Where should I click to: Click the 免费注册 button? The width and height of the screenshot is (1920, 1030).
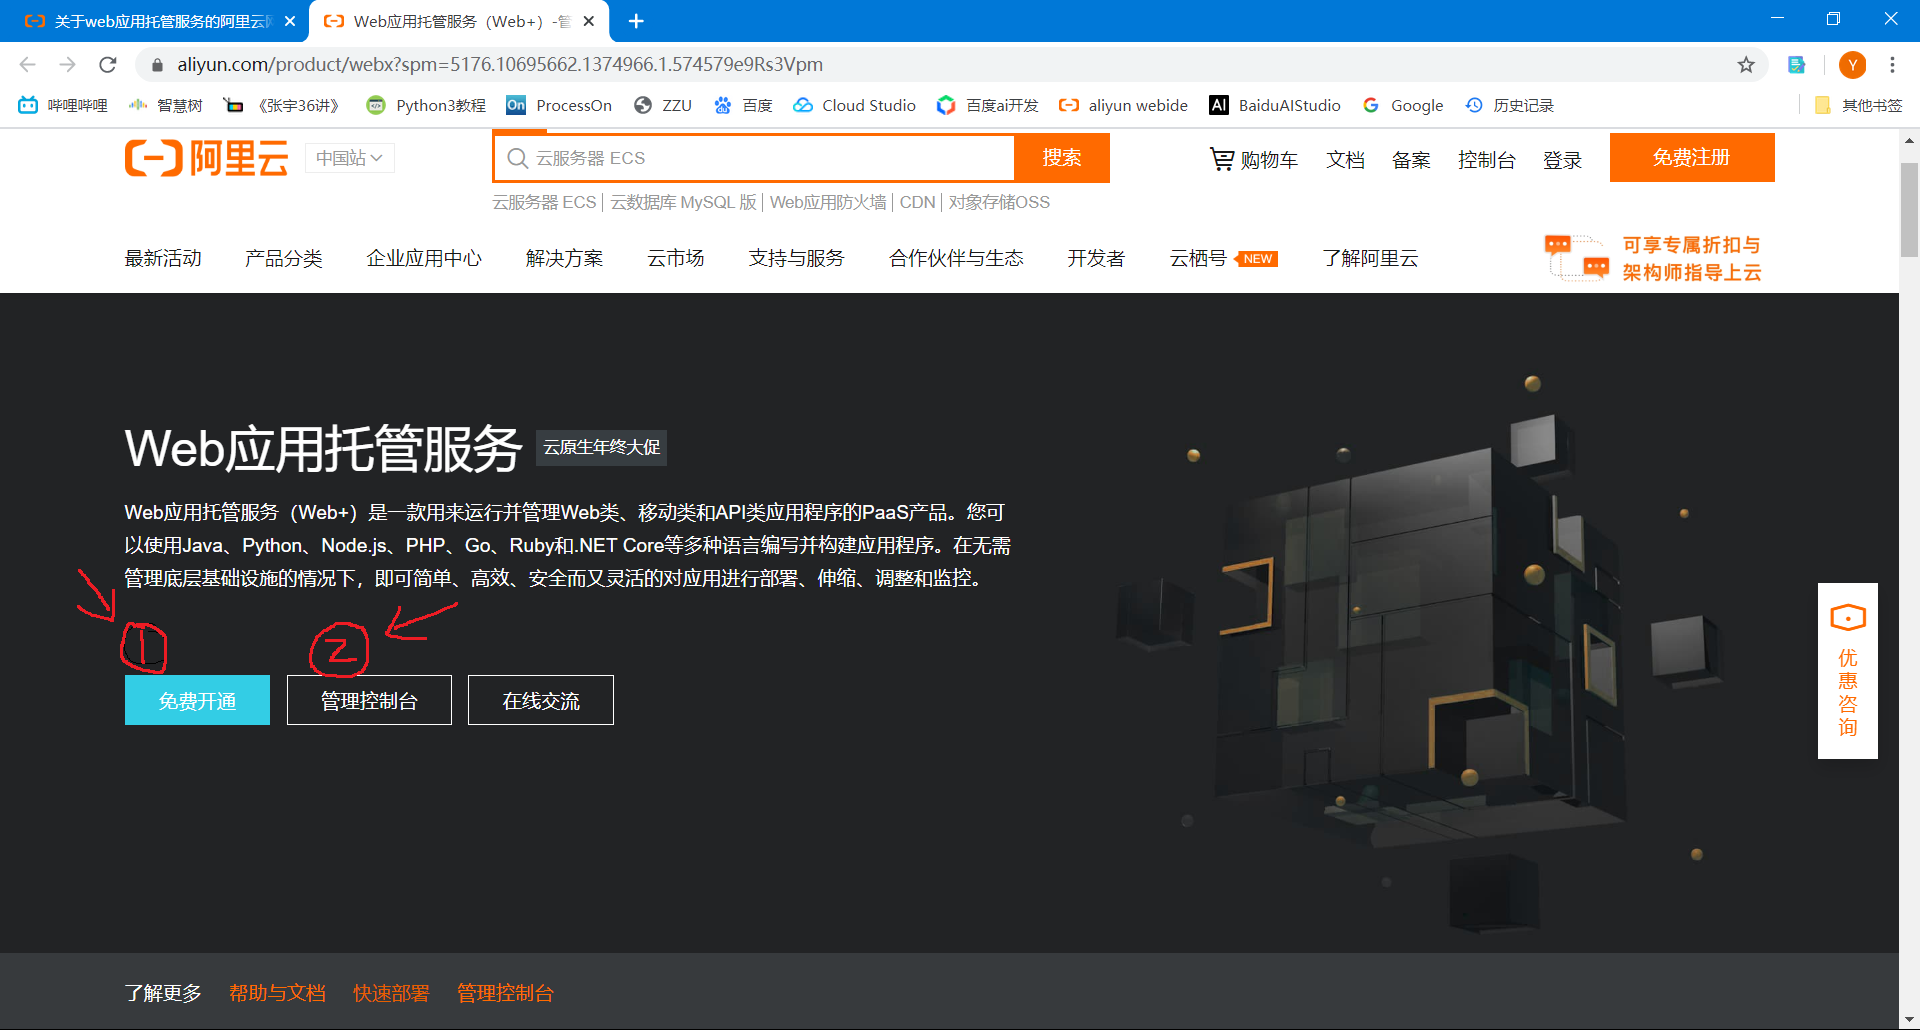click(1692, 157)
